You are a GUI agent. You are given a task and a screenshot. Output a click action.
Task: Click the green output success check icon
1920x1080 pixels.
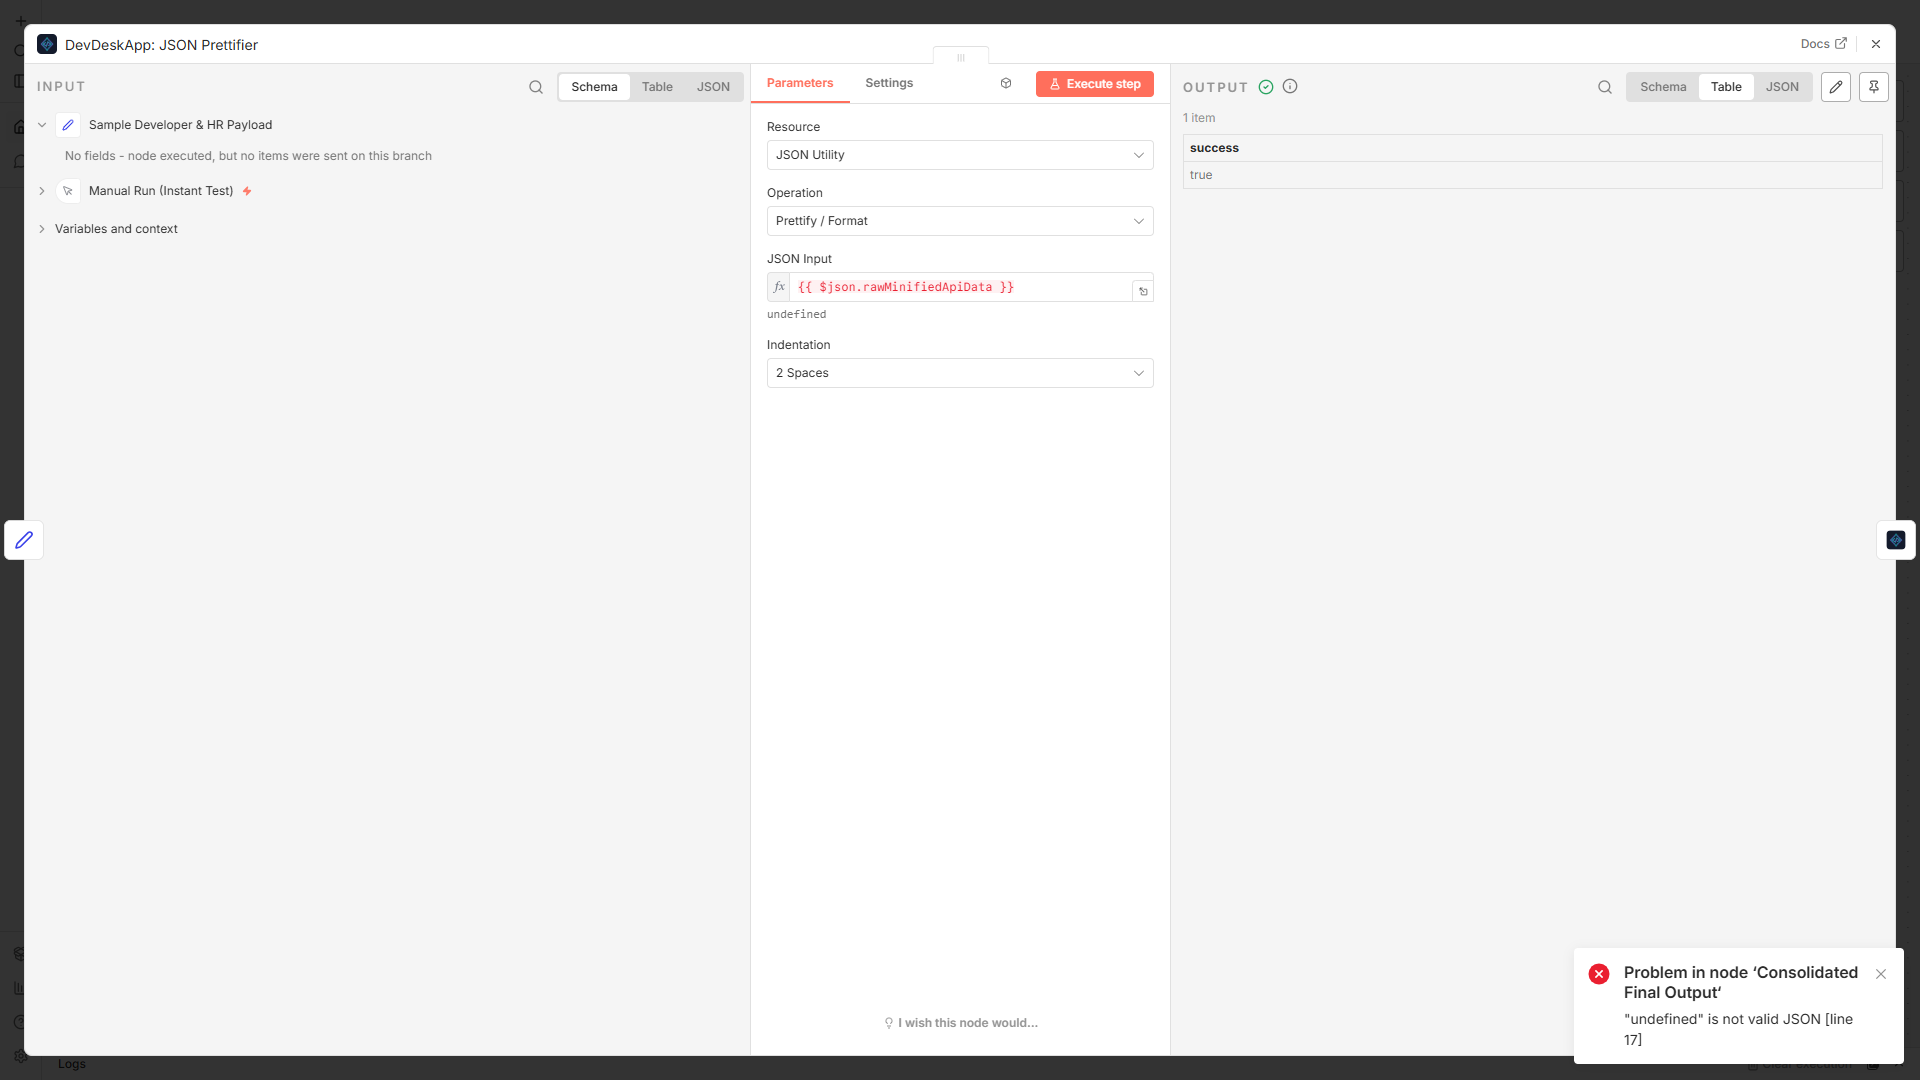(x=1266, y=87)
